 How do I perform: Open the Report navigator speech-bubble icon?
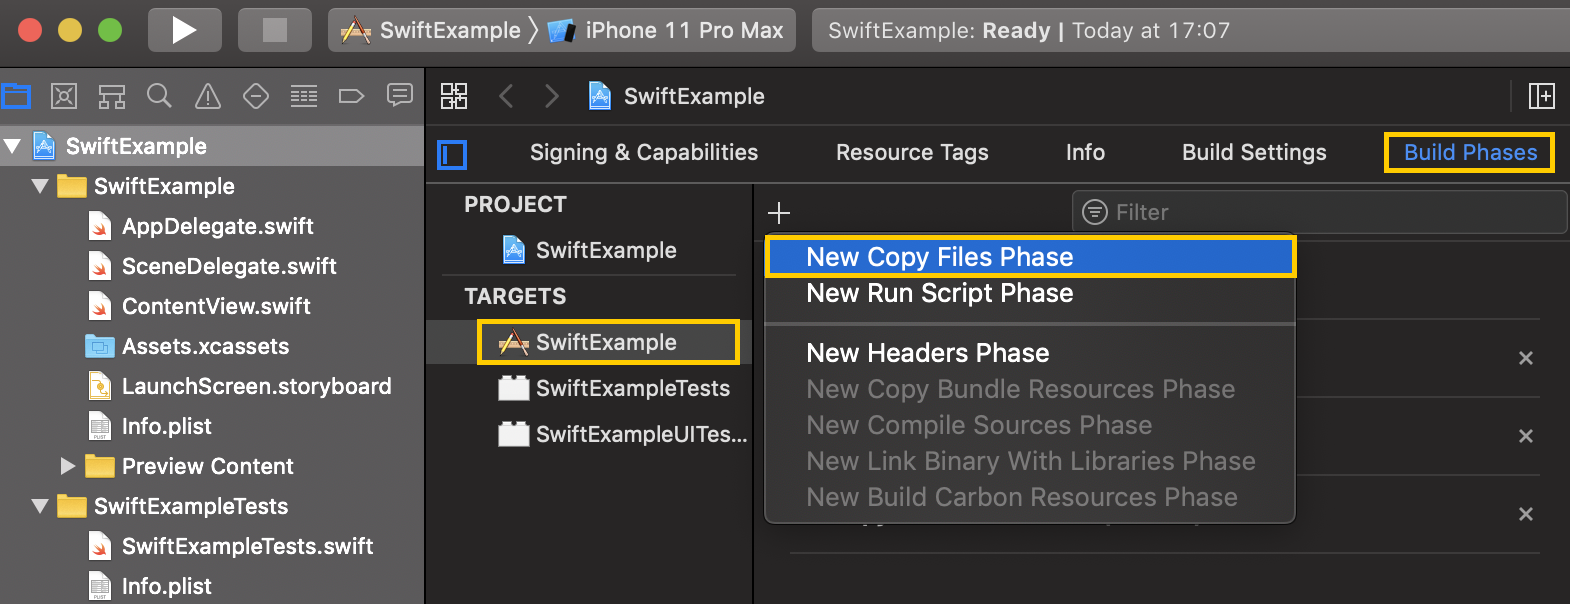pyautogui.click(x=400, y=96)
